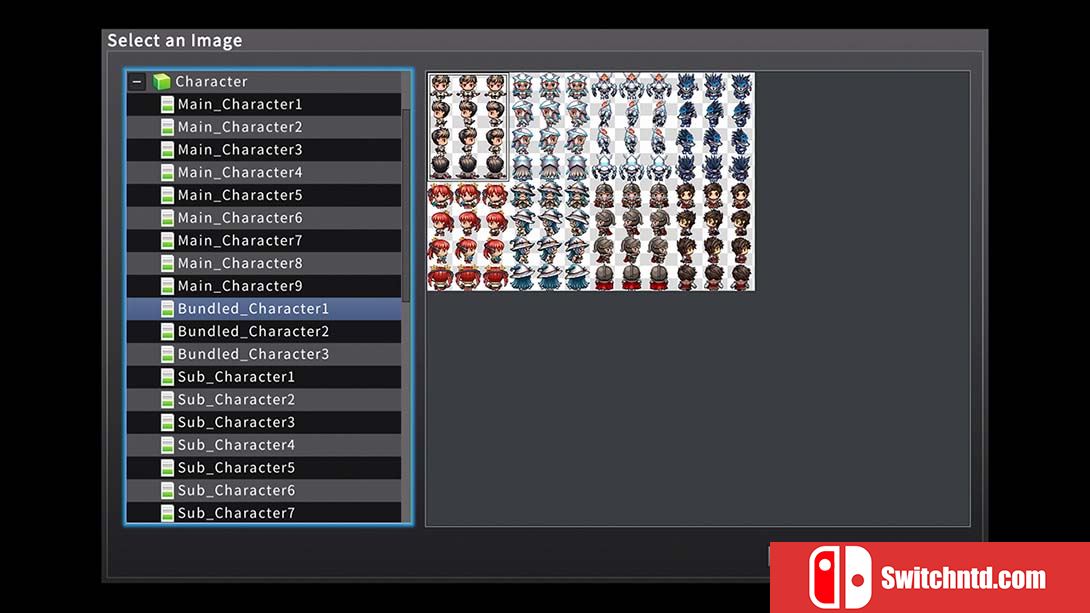
Task: Click the file icon beside Sub_Character5
Action: click(x=167, y=468)
